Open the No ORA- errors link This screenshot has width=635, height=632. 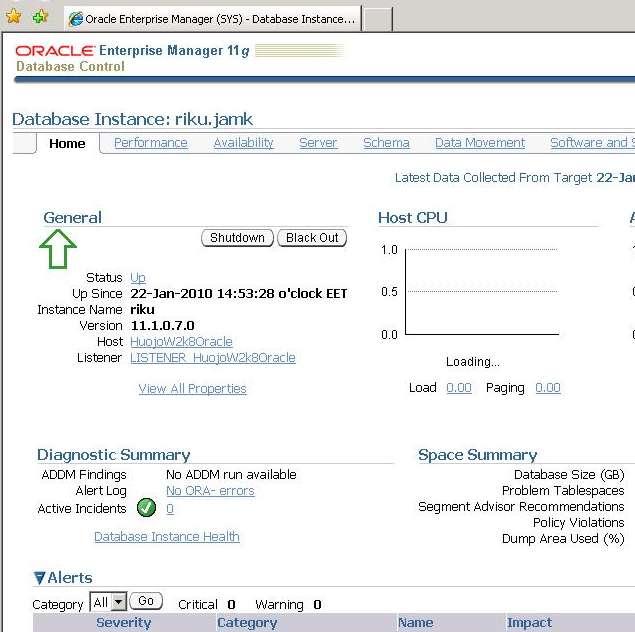(x=210, y=491)
